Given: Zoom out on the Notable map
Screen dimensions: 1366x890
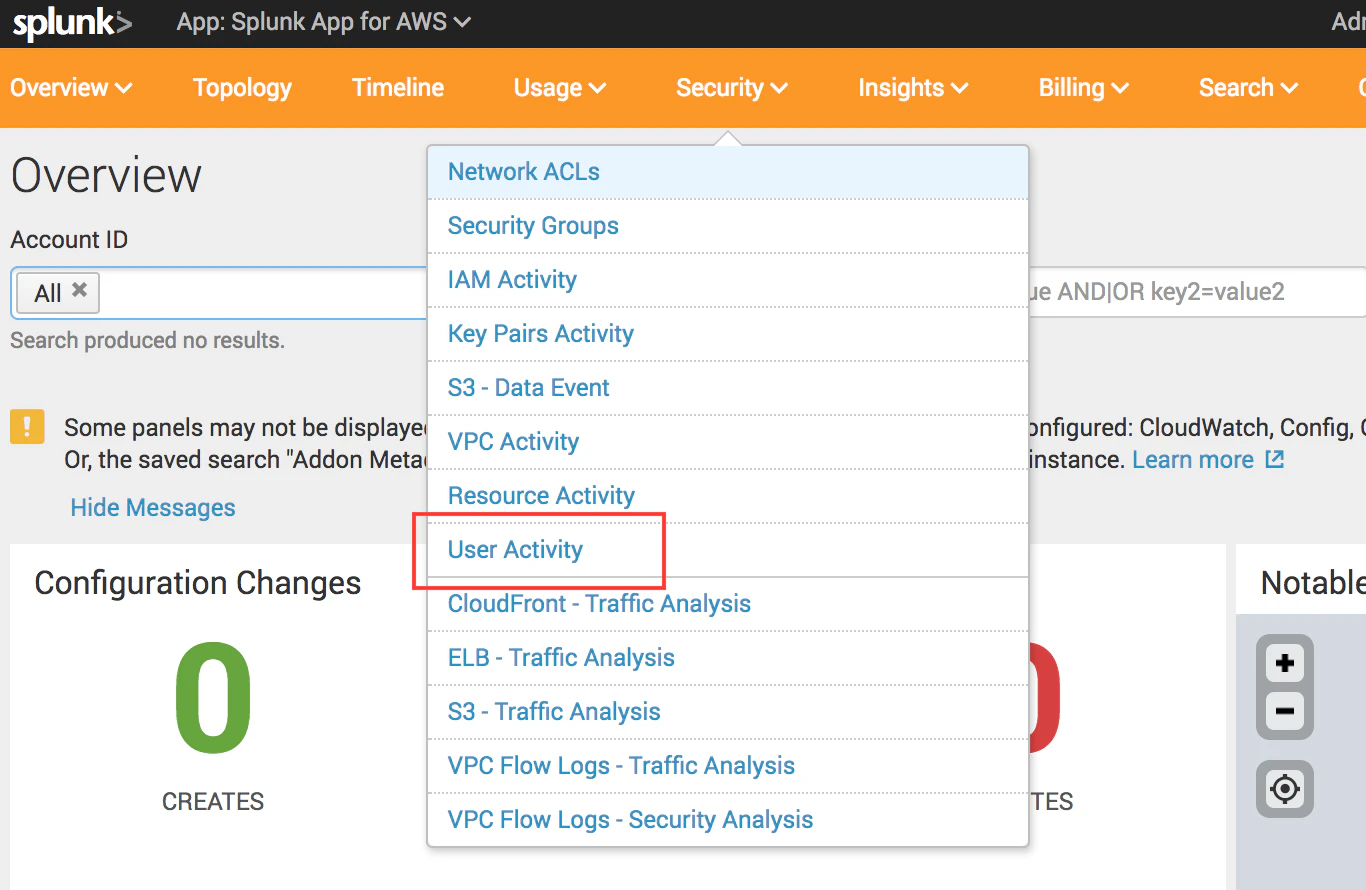Looking at the screenshot, I should pyautogui.click(x=1285, y=712).
